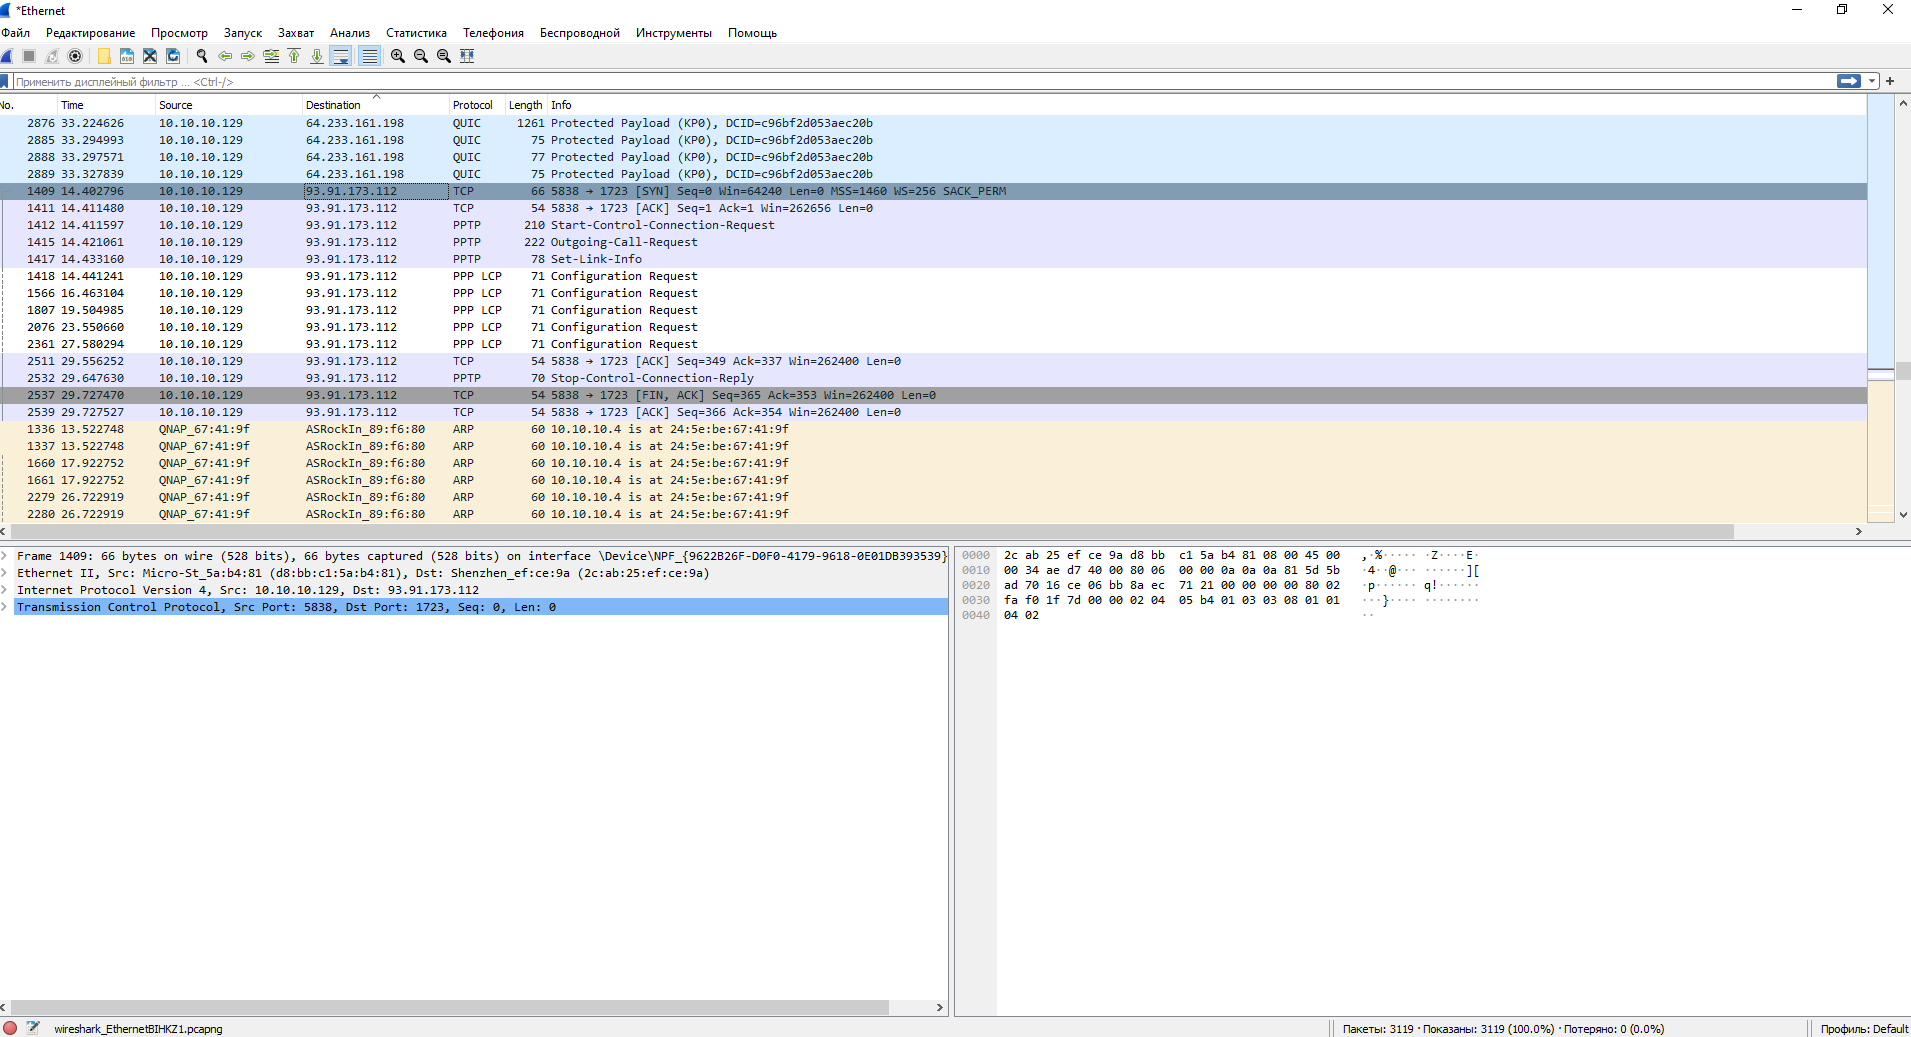This screenshot has width=1911, height=1037.
Task: Click the resize columns icon
Action: coord(467,56)
